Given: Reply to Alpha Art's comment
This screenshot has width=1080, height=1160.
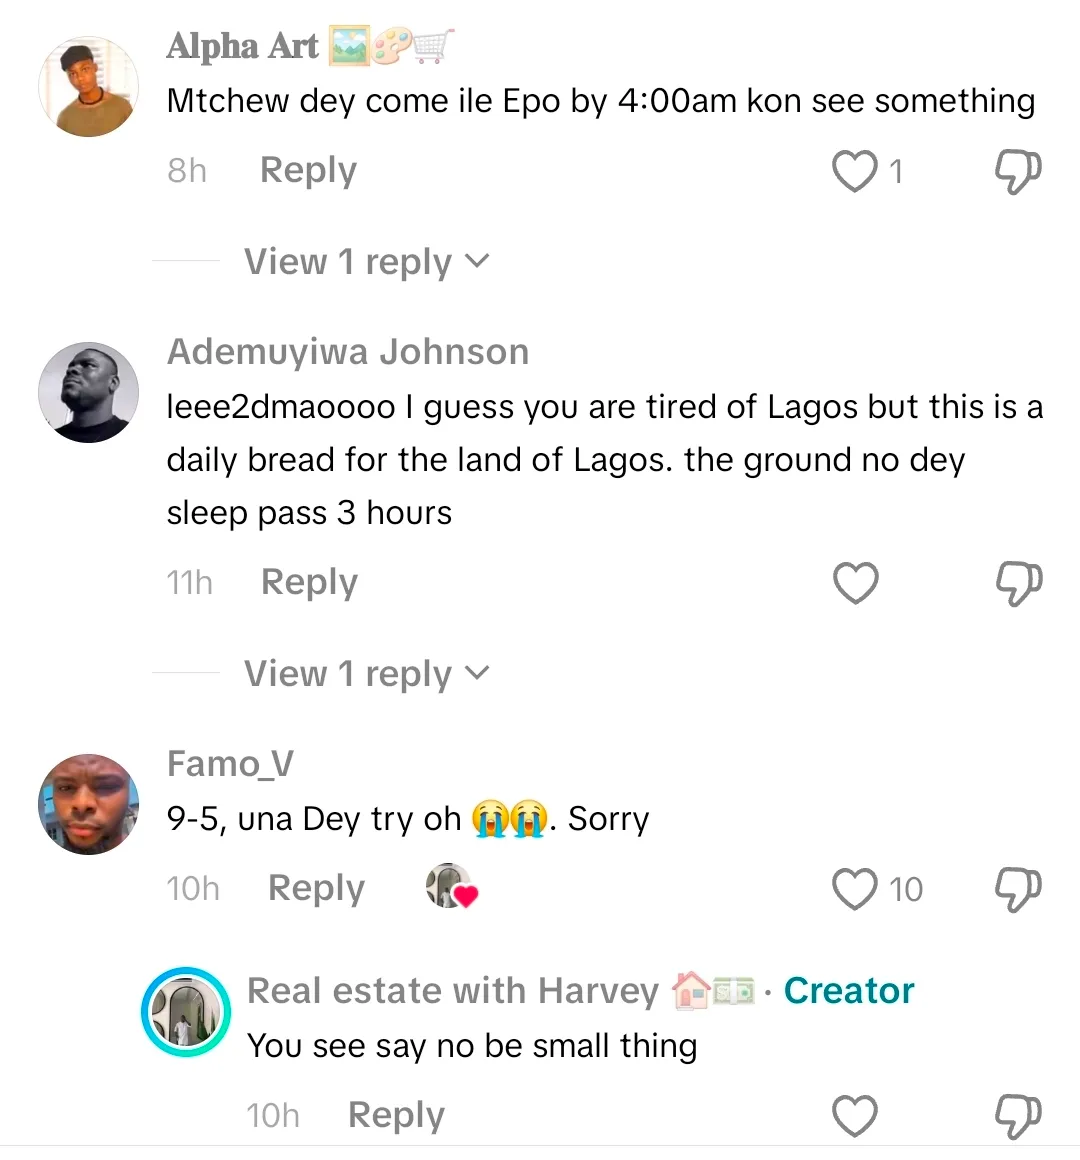Looking at the screenshot, I should pyautogui.click(x=308, y=170).
